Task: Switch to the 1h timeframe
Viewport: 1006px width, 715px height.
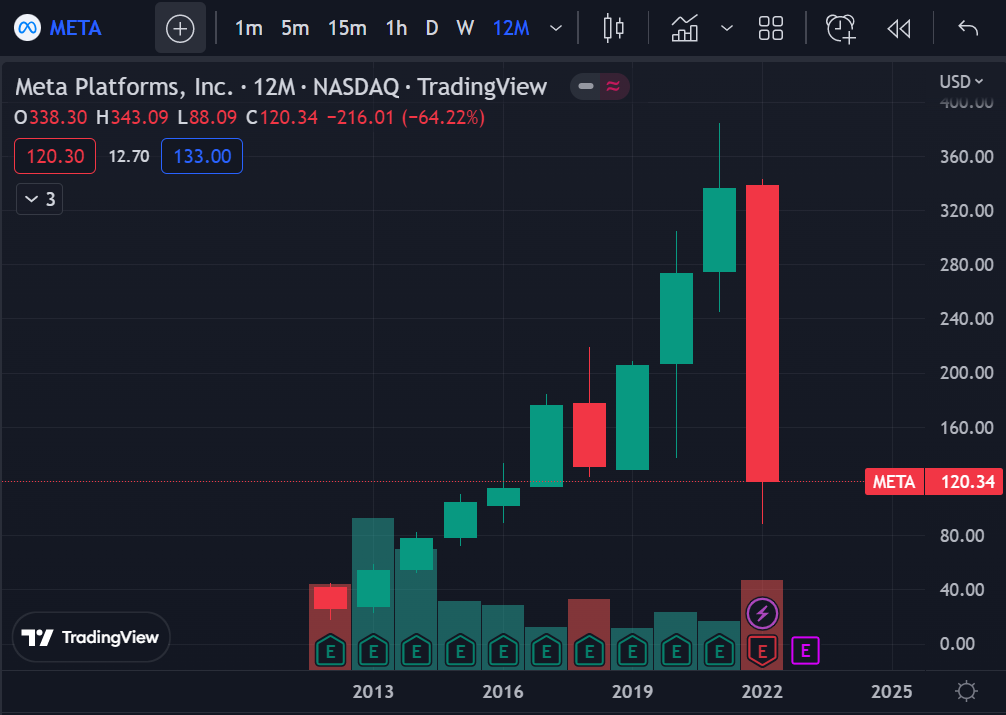Action: click(396, 29)
